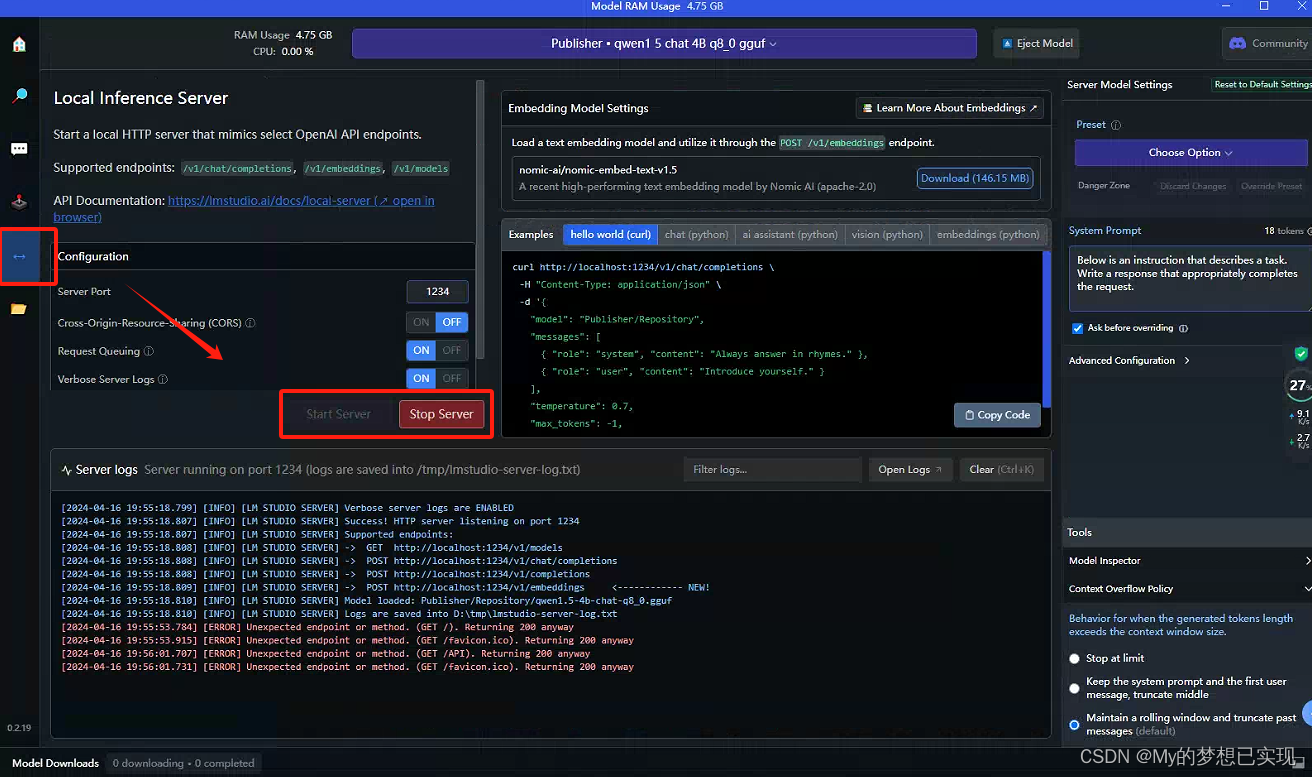
Task: Click the '0 downloading • 0 completed' status
Action: coord(183,763)
